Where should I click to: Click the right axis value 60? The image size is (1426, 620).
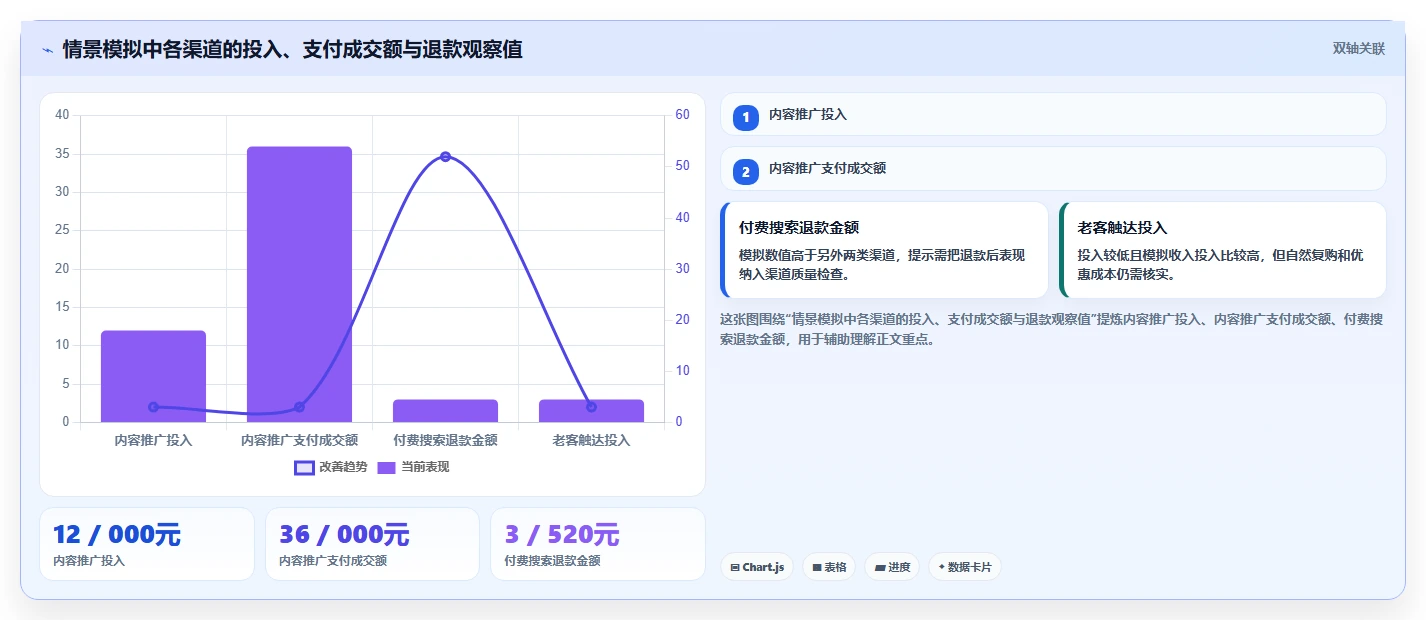683,115
